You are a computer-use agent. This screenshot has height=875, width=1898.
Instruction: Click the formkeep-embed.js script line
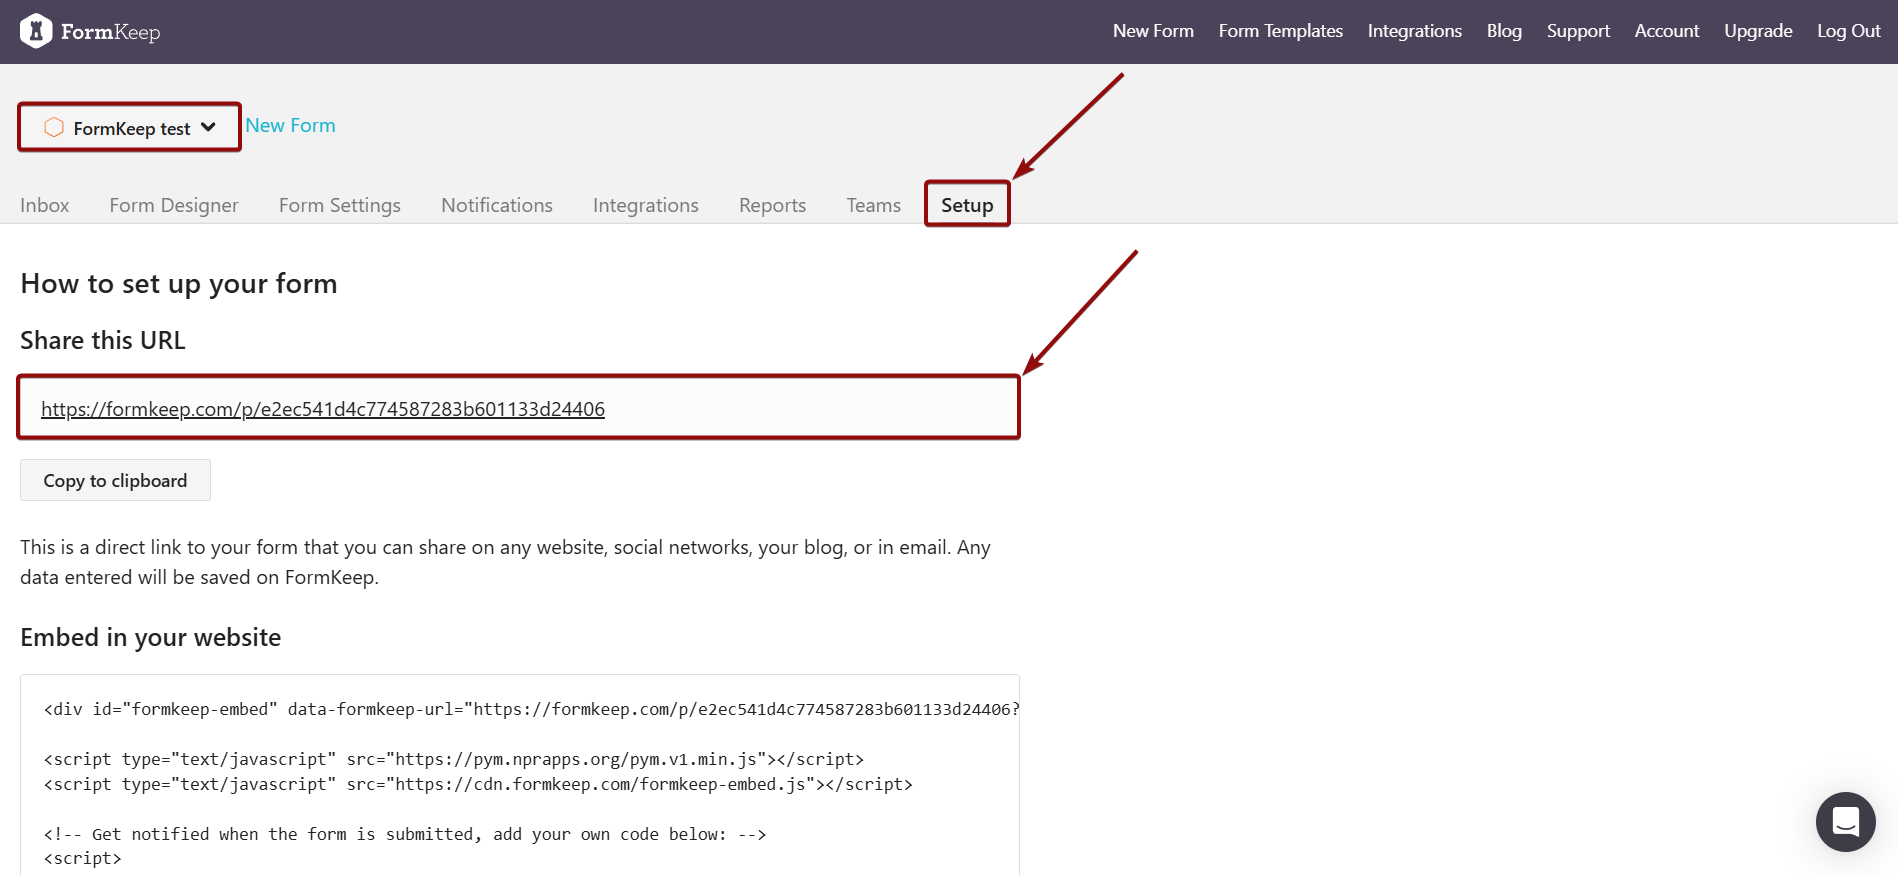[x=478, y=784]
